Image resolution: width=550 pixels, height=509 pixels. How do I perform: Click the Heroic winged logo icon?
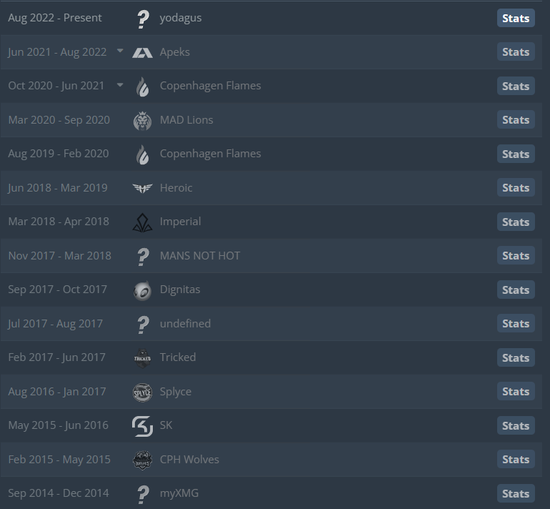point(142,188)
